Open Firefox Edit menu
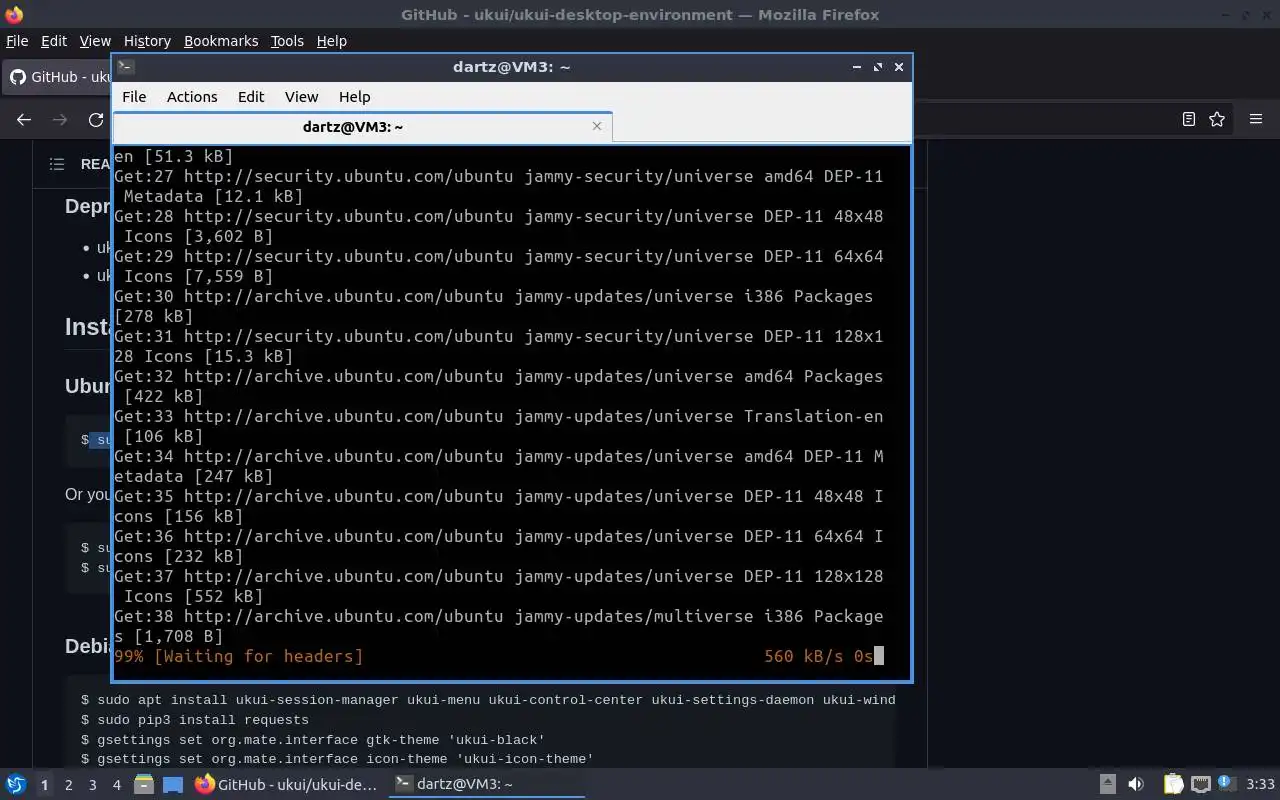1280x800 pixels. coord(54,41)
